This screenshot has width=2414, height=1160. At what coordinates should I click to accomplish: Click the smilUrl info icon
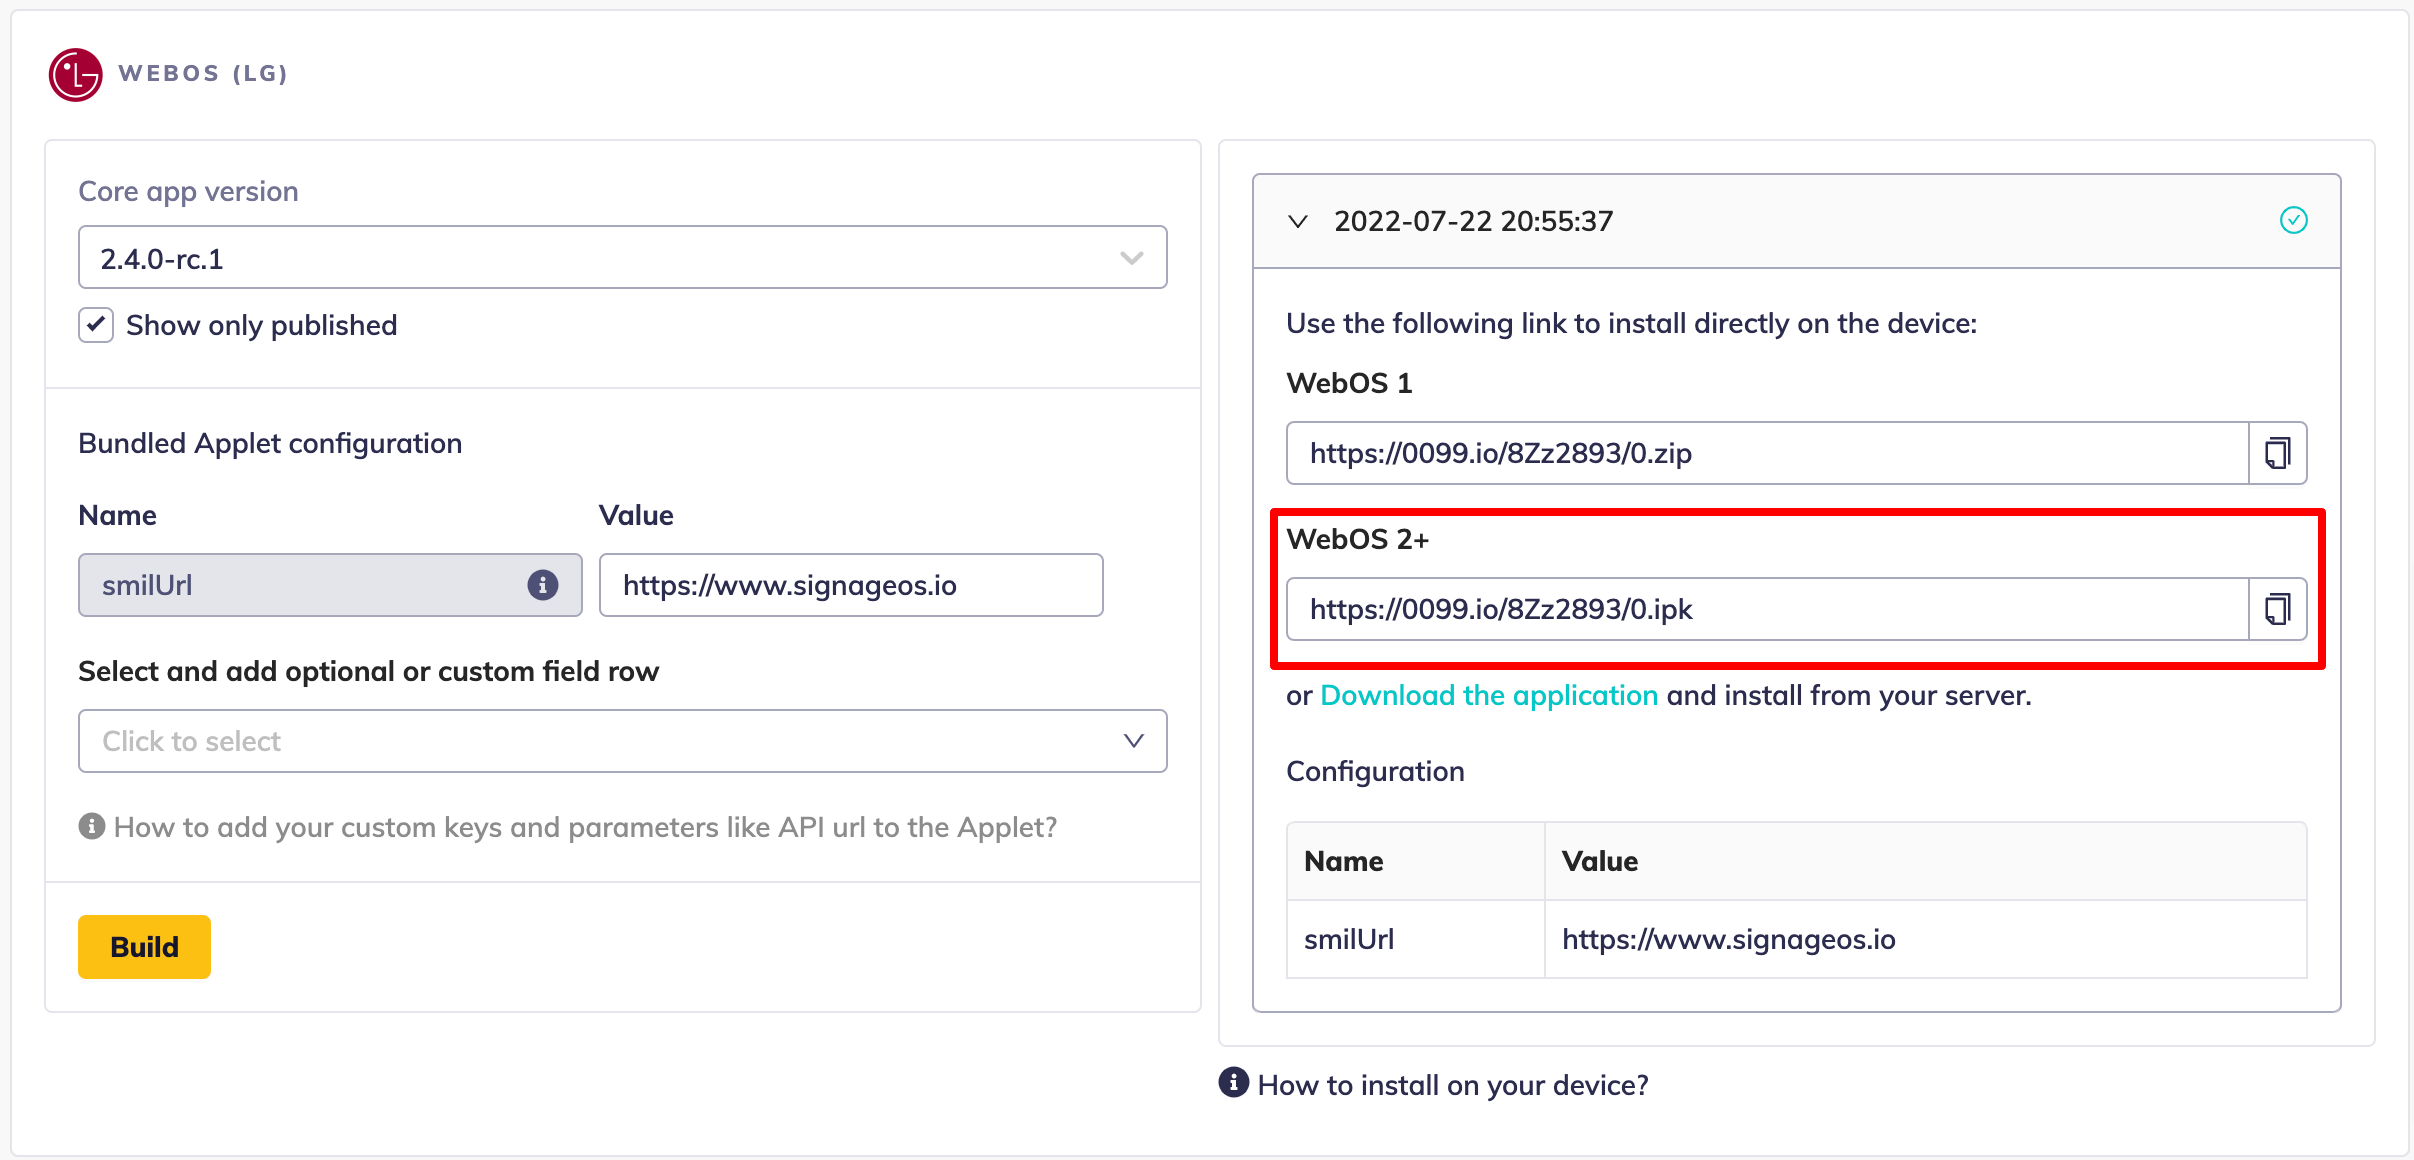[542, 585]
